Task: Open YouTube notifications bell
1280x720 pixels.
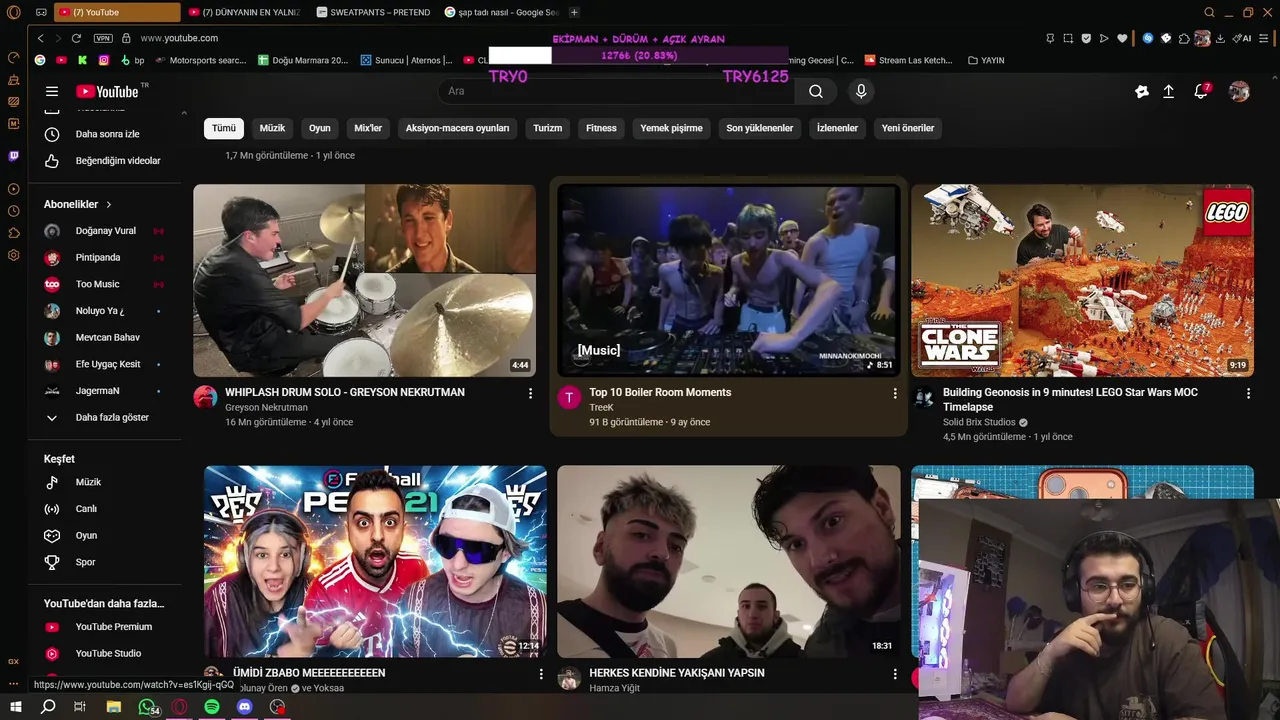Action: click(x=1202, y=91)
